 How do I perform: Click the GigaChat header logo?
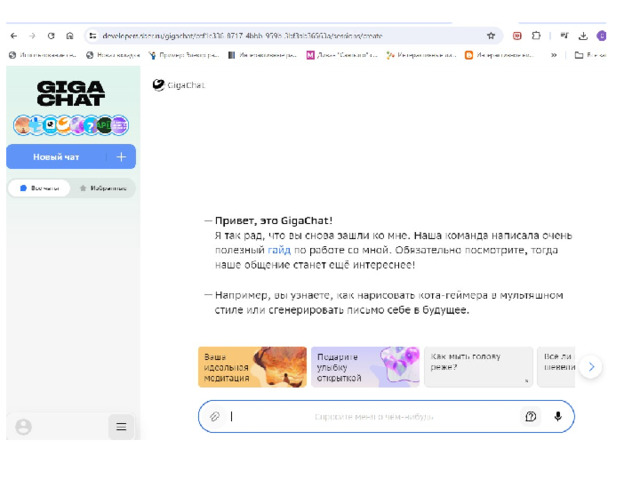[178, 85]
